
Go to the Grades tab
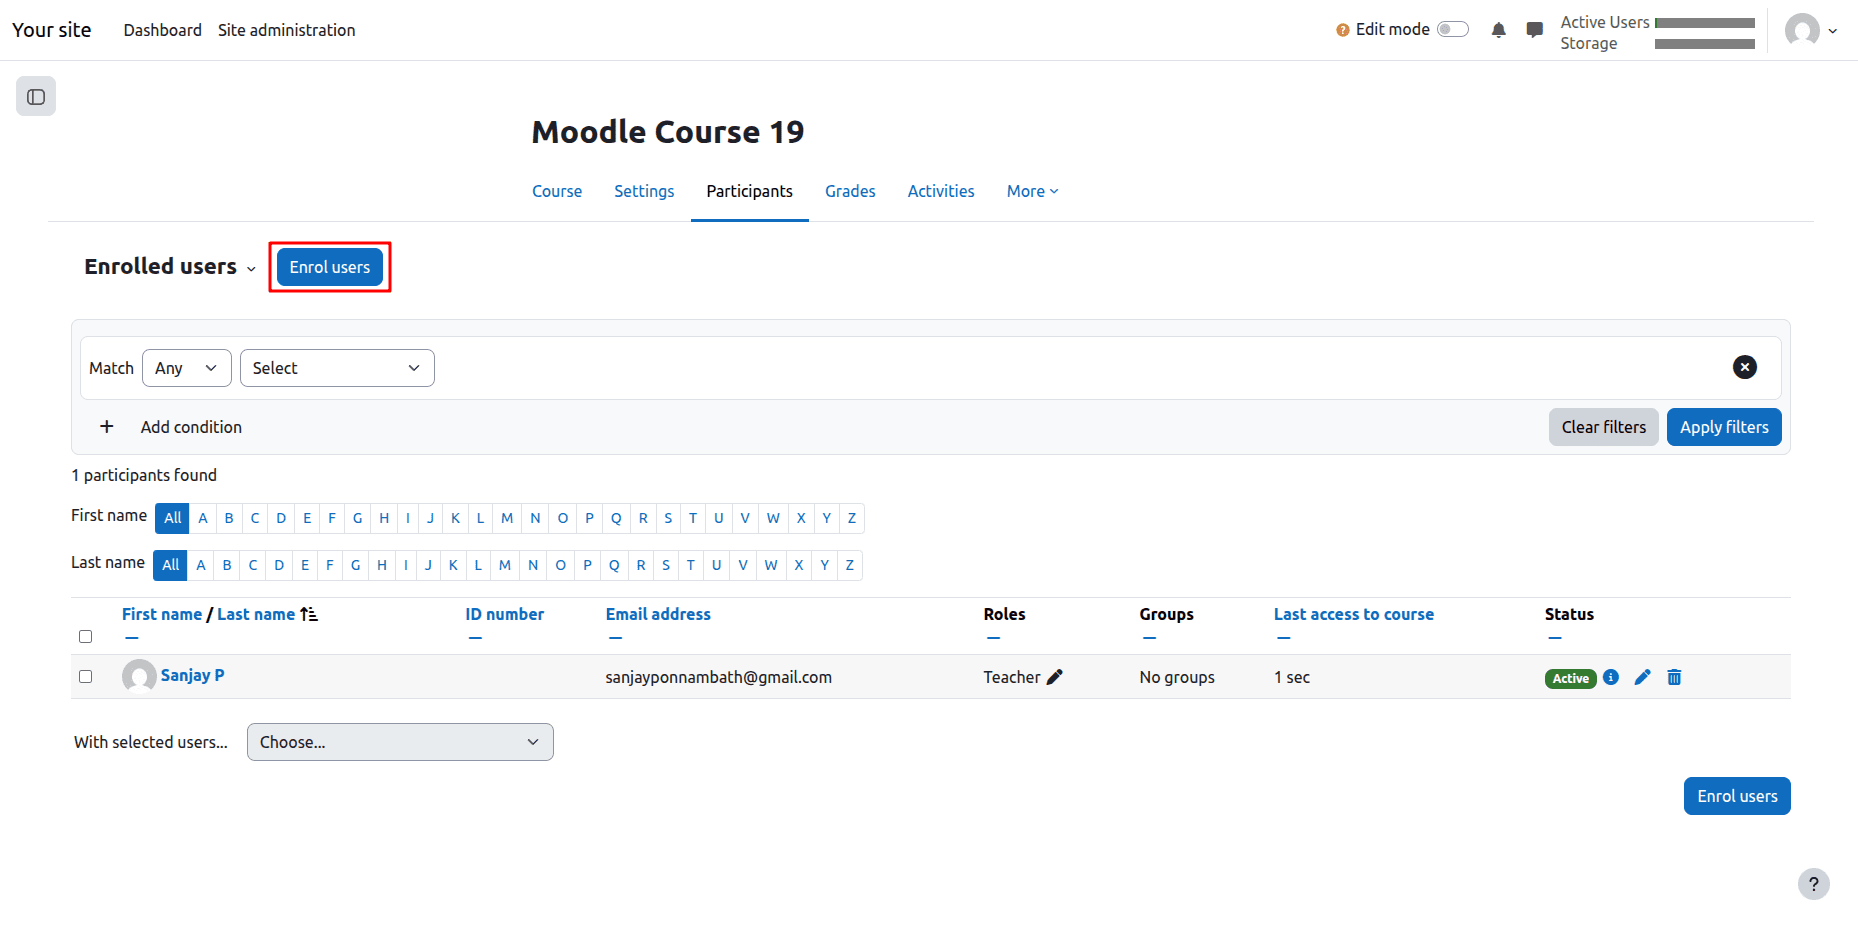pyautogui.click(x=850, y=191)
